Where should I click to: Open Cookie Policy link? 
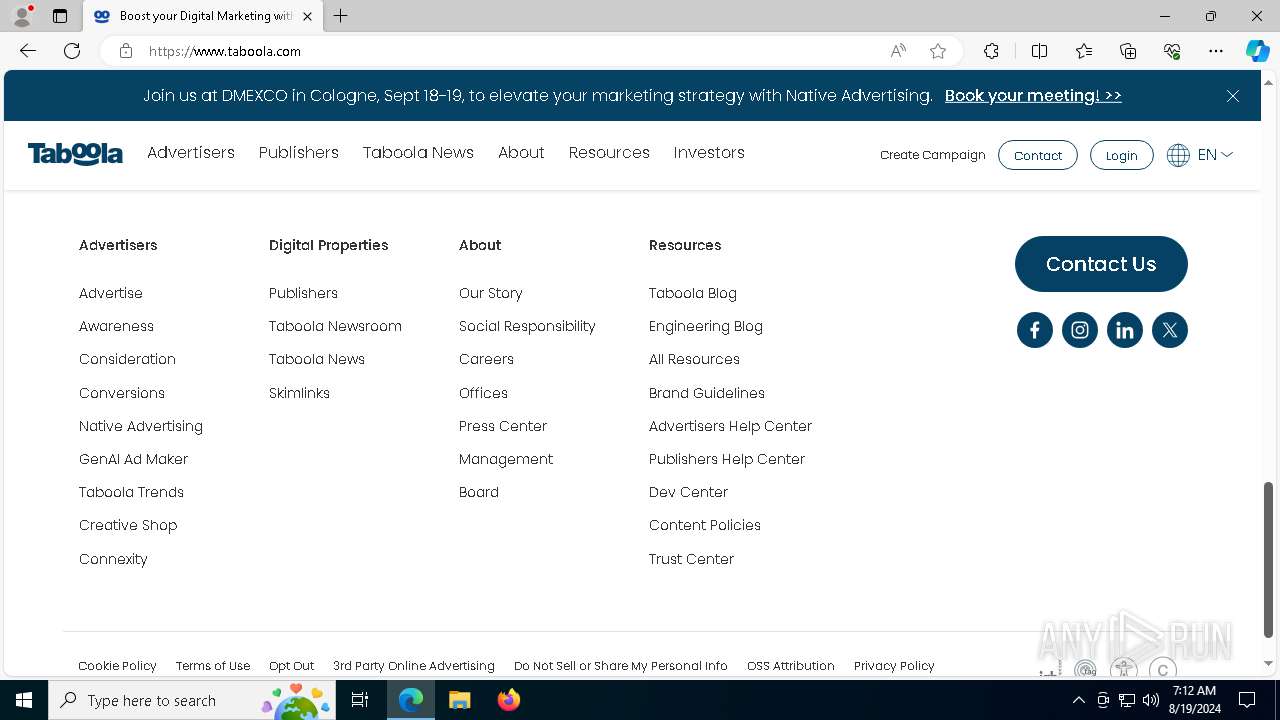pyautogui.click(x=118, y=666)
